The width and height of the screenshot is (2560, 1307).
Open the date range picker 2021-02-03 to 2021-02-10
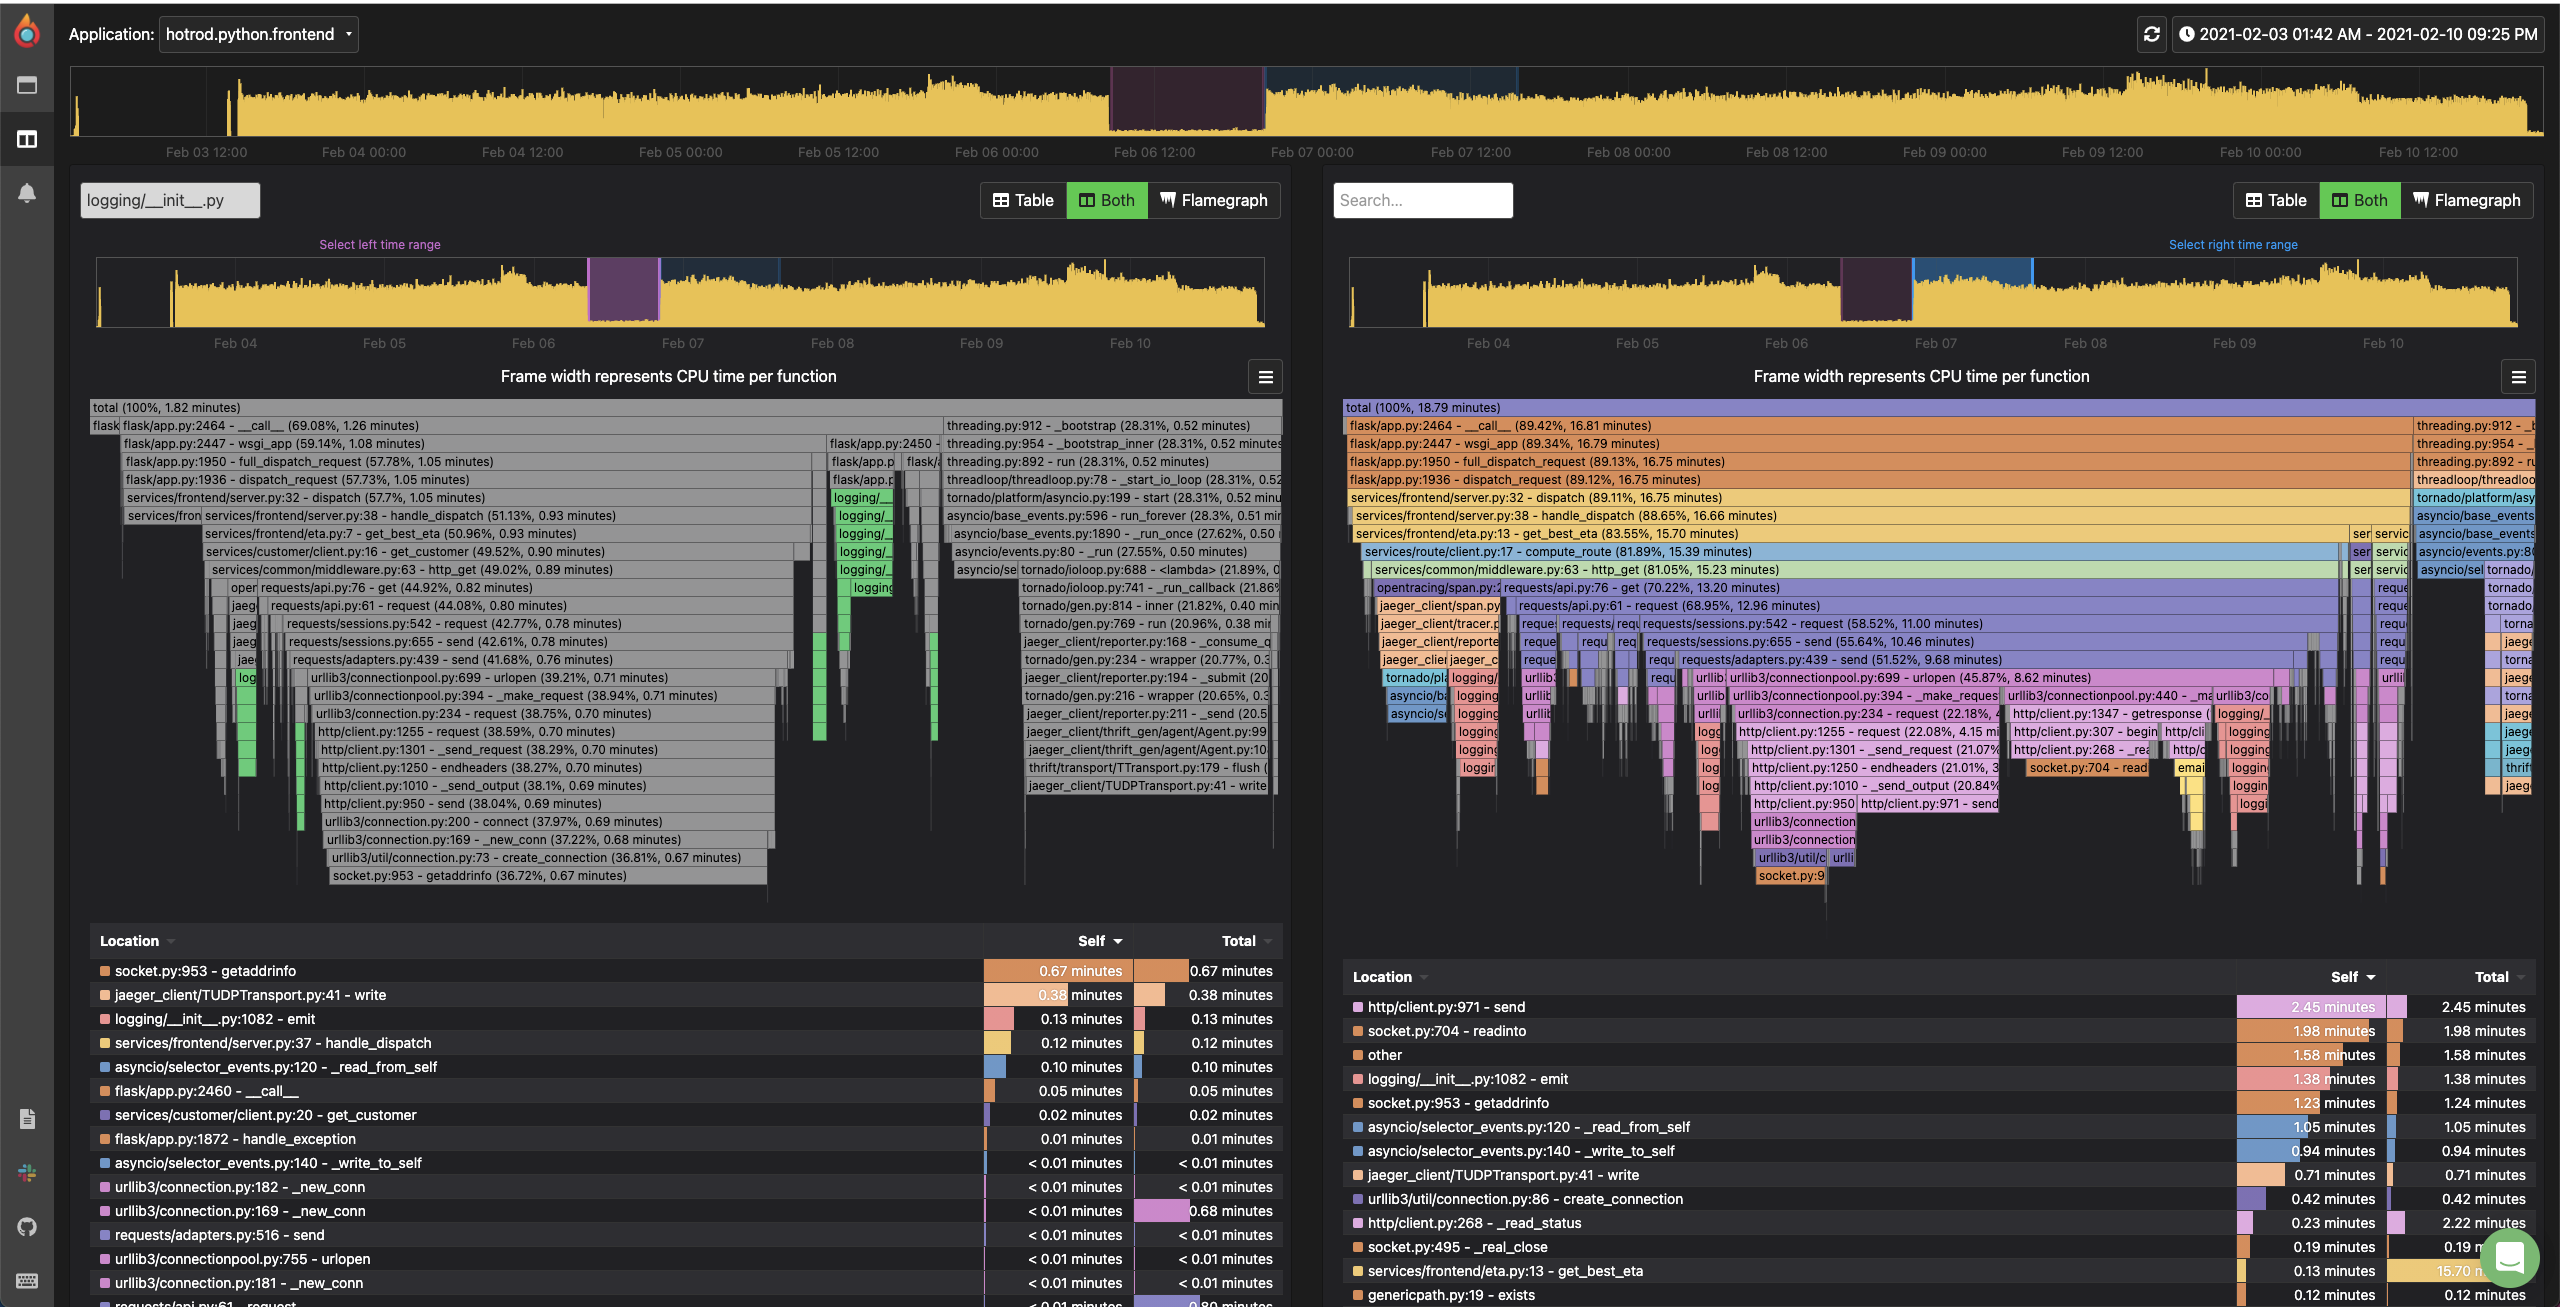click(x=2357, y=34)
